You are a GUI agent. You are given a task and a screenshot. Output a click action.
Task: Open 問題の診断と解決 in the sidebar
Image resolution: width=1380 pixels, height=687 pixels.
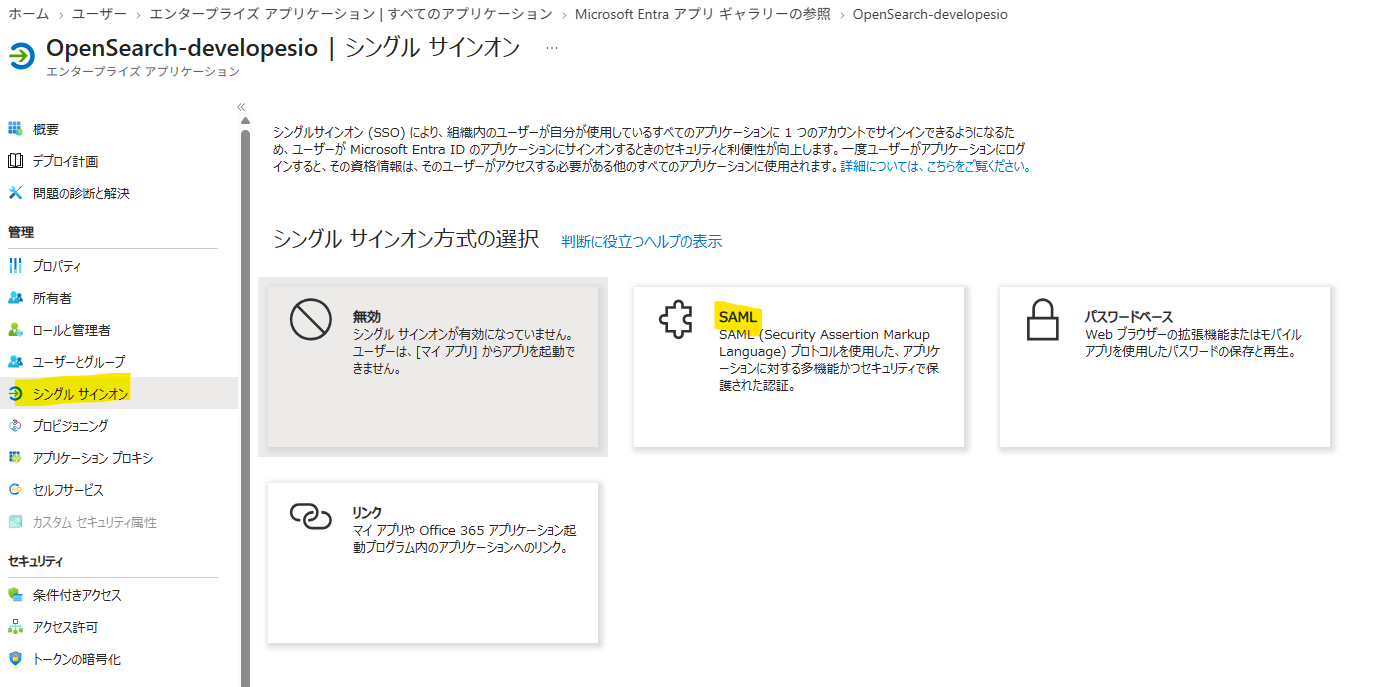(81, 193)
